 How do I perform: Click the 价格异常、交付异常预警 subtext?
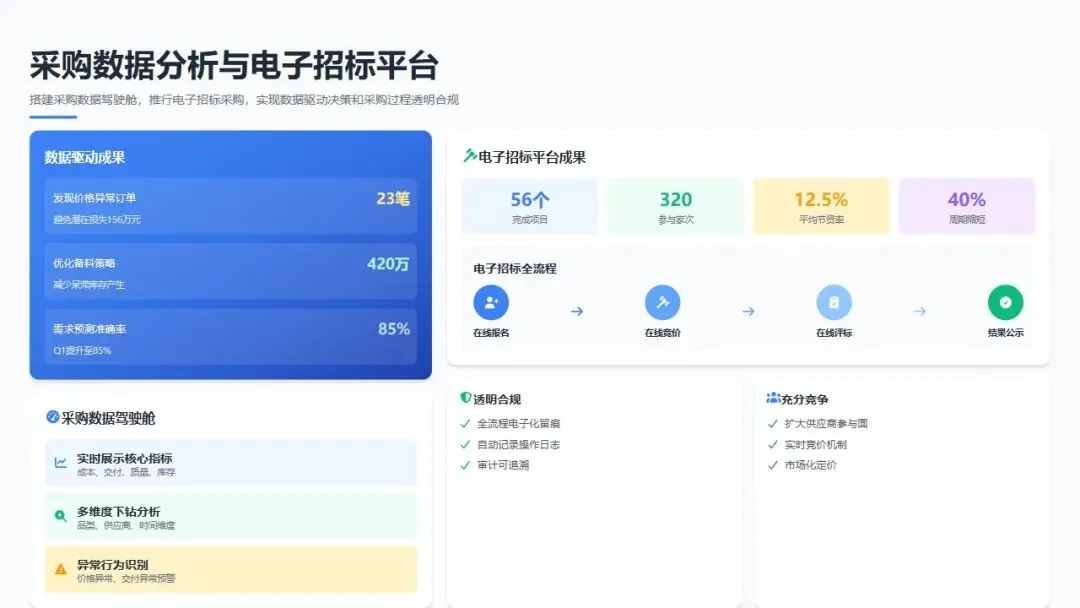coord(126,579)
